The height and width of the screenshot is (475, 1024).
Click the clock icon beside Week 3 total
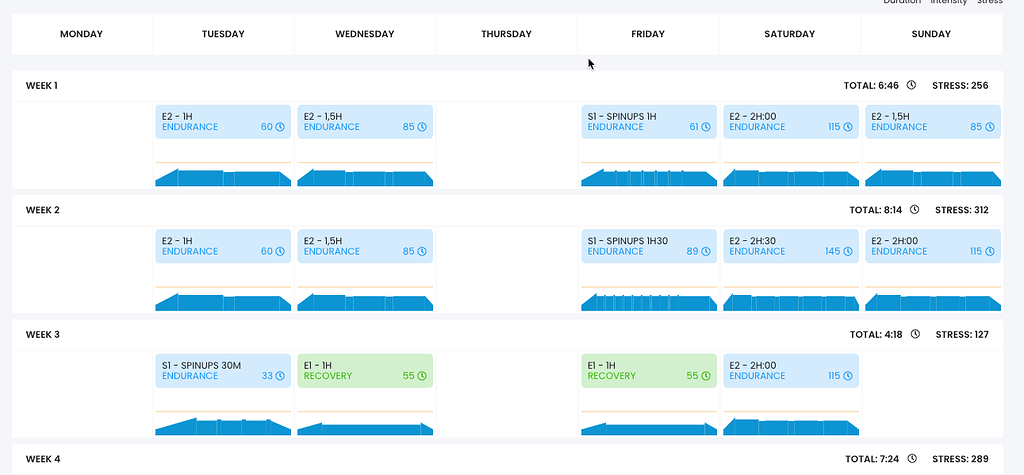pos(915,334)
